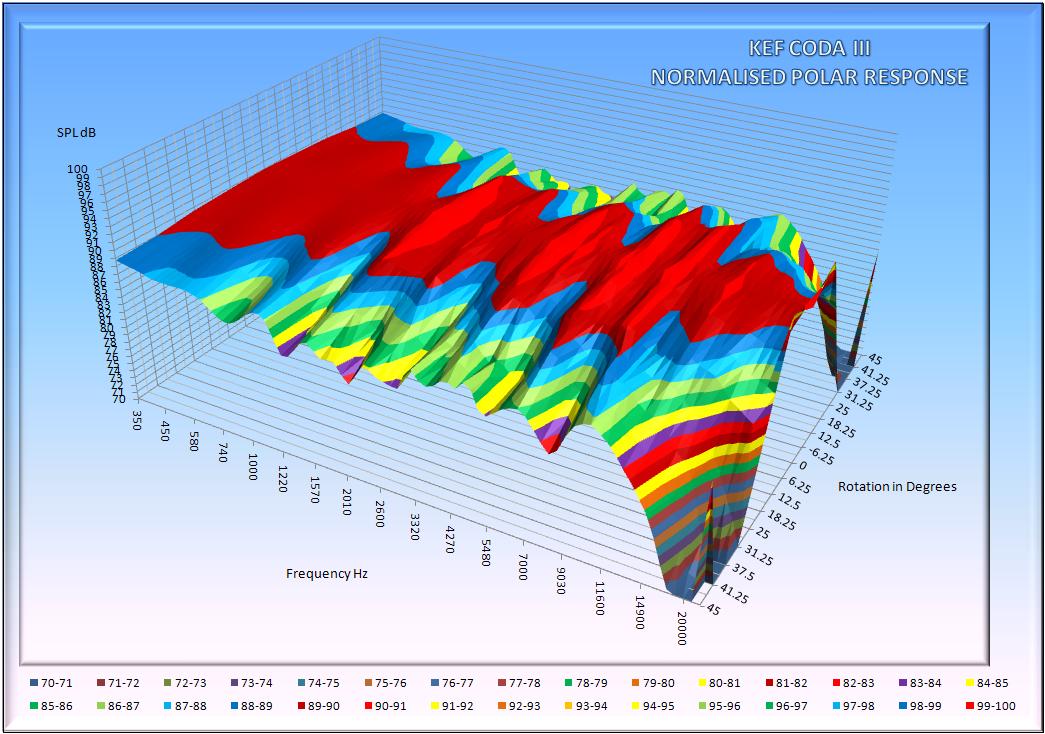
Task: Click the 1220 frequency axis label
Action: [283, 478]
